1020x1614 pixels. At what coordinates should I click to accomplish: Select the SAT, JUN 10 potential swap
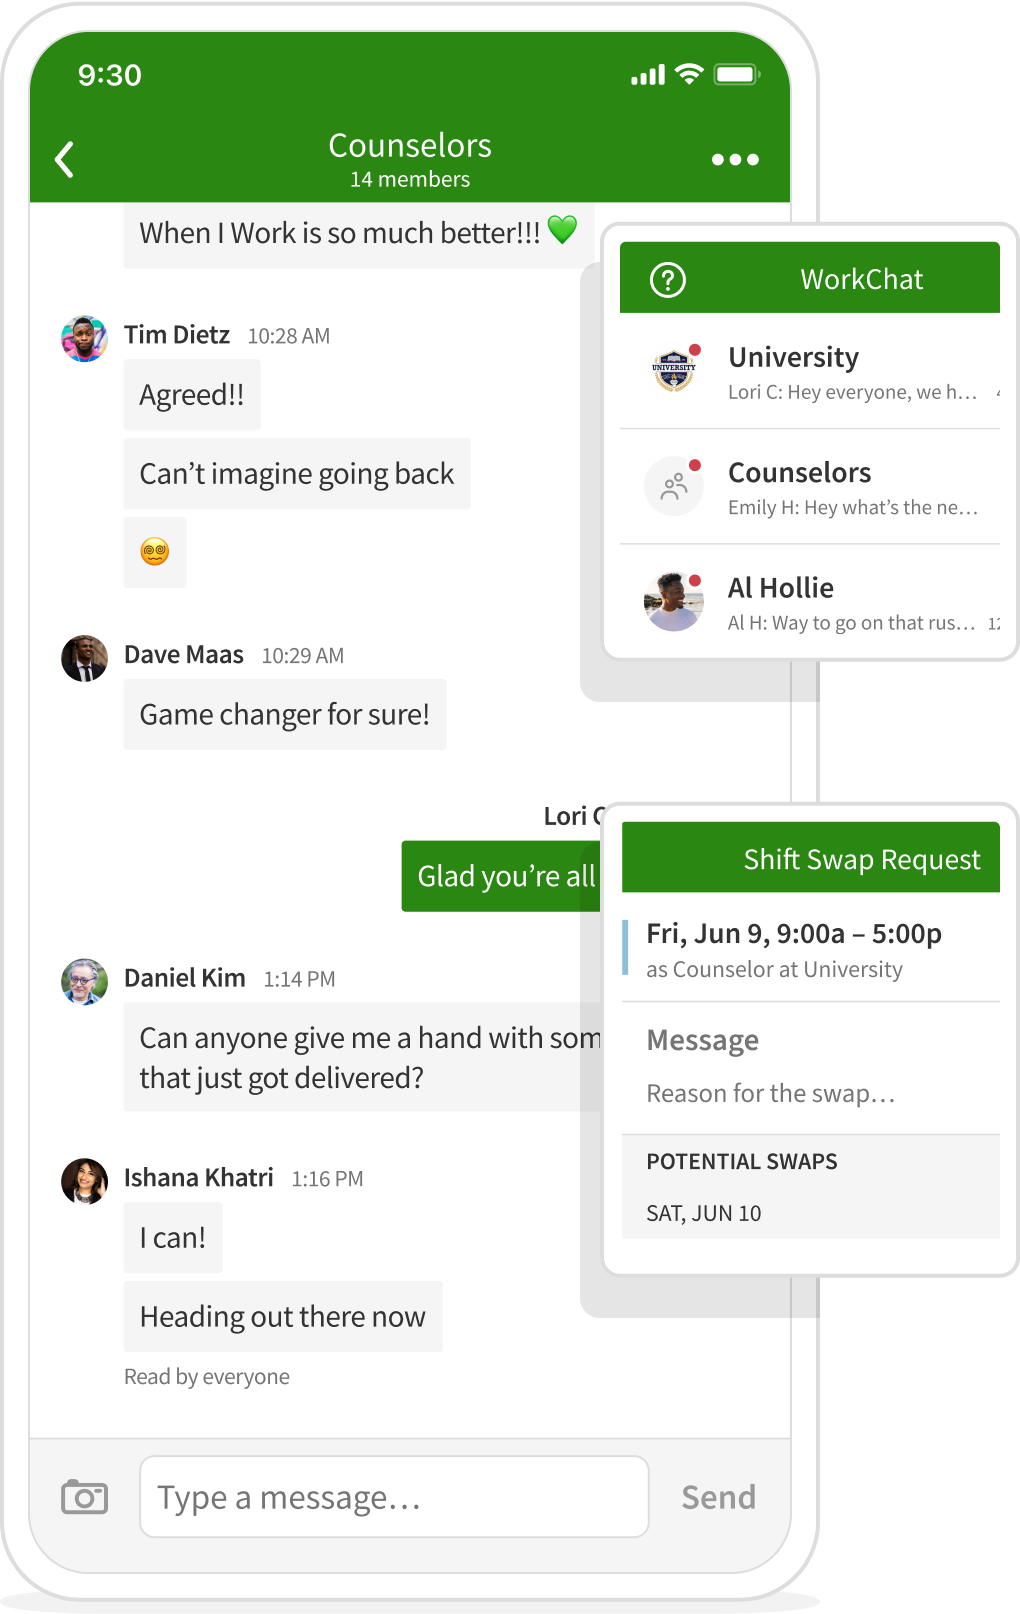tap(704, 1213)
